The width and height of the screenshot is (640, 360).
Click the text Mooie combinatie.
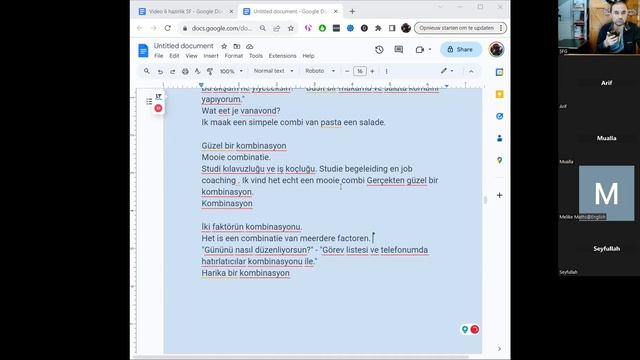(236, 157)
